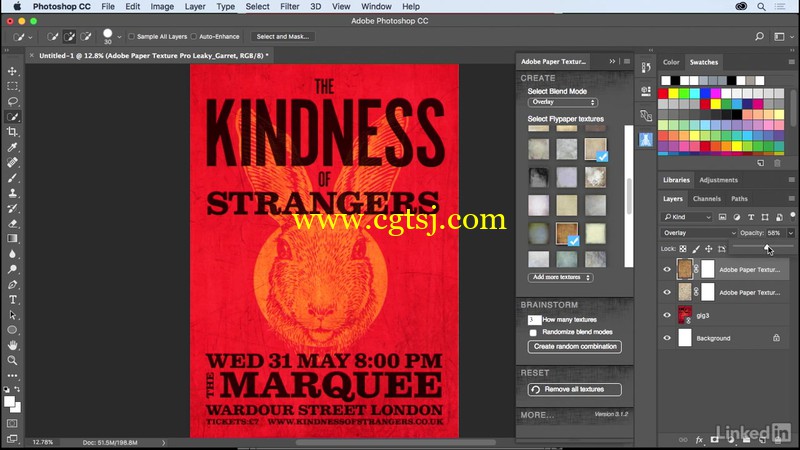800x450 pixels.
Task: Hide the second Adobe Paper Texture layer
Action: coord(667,292)
